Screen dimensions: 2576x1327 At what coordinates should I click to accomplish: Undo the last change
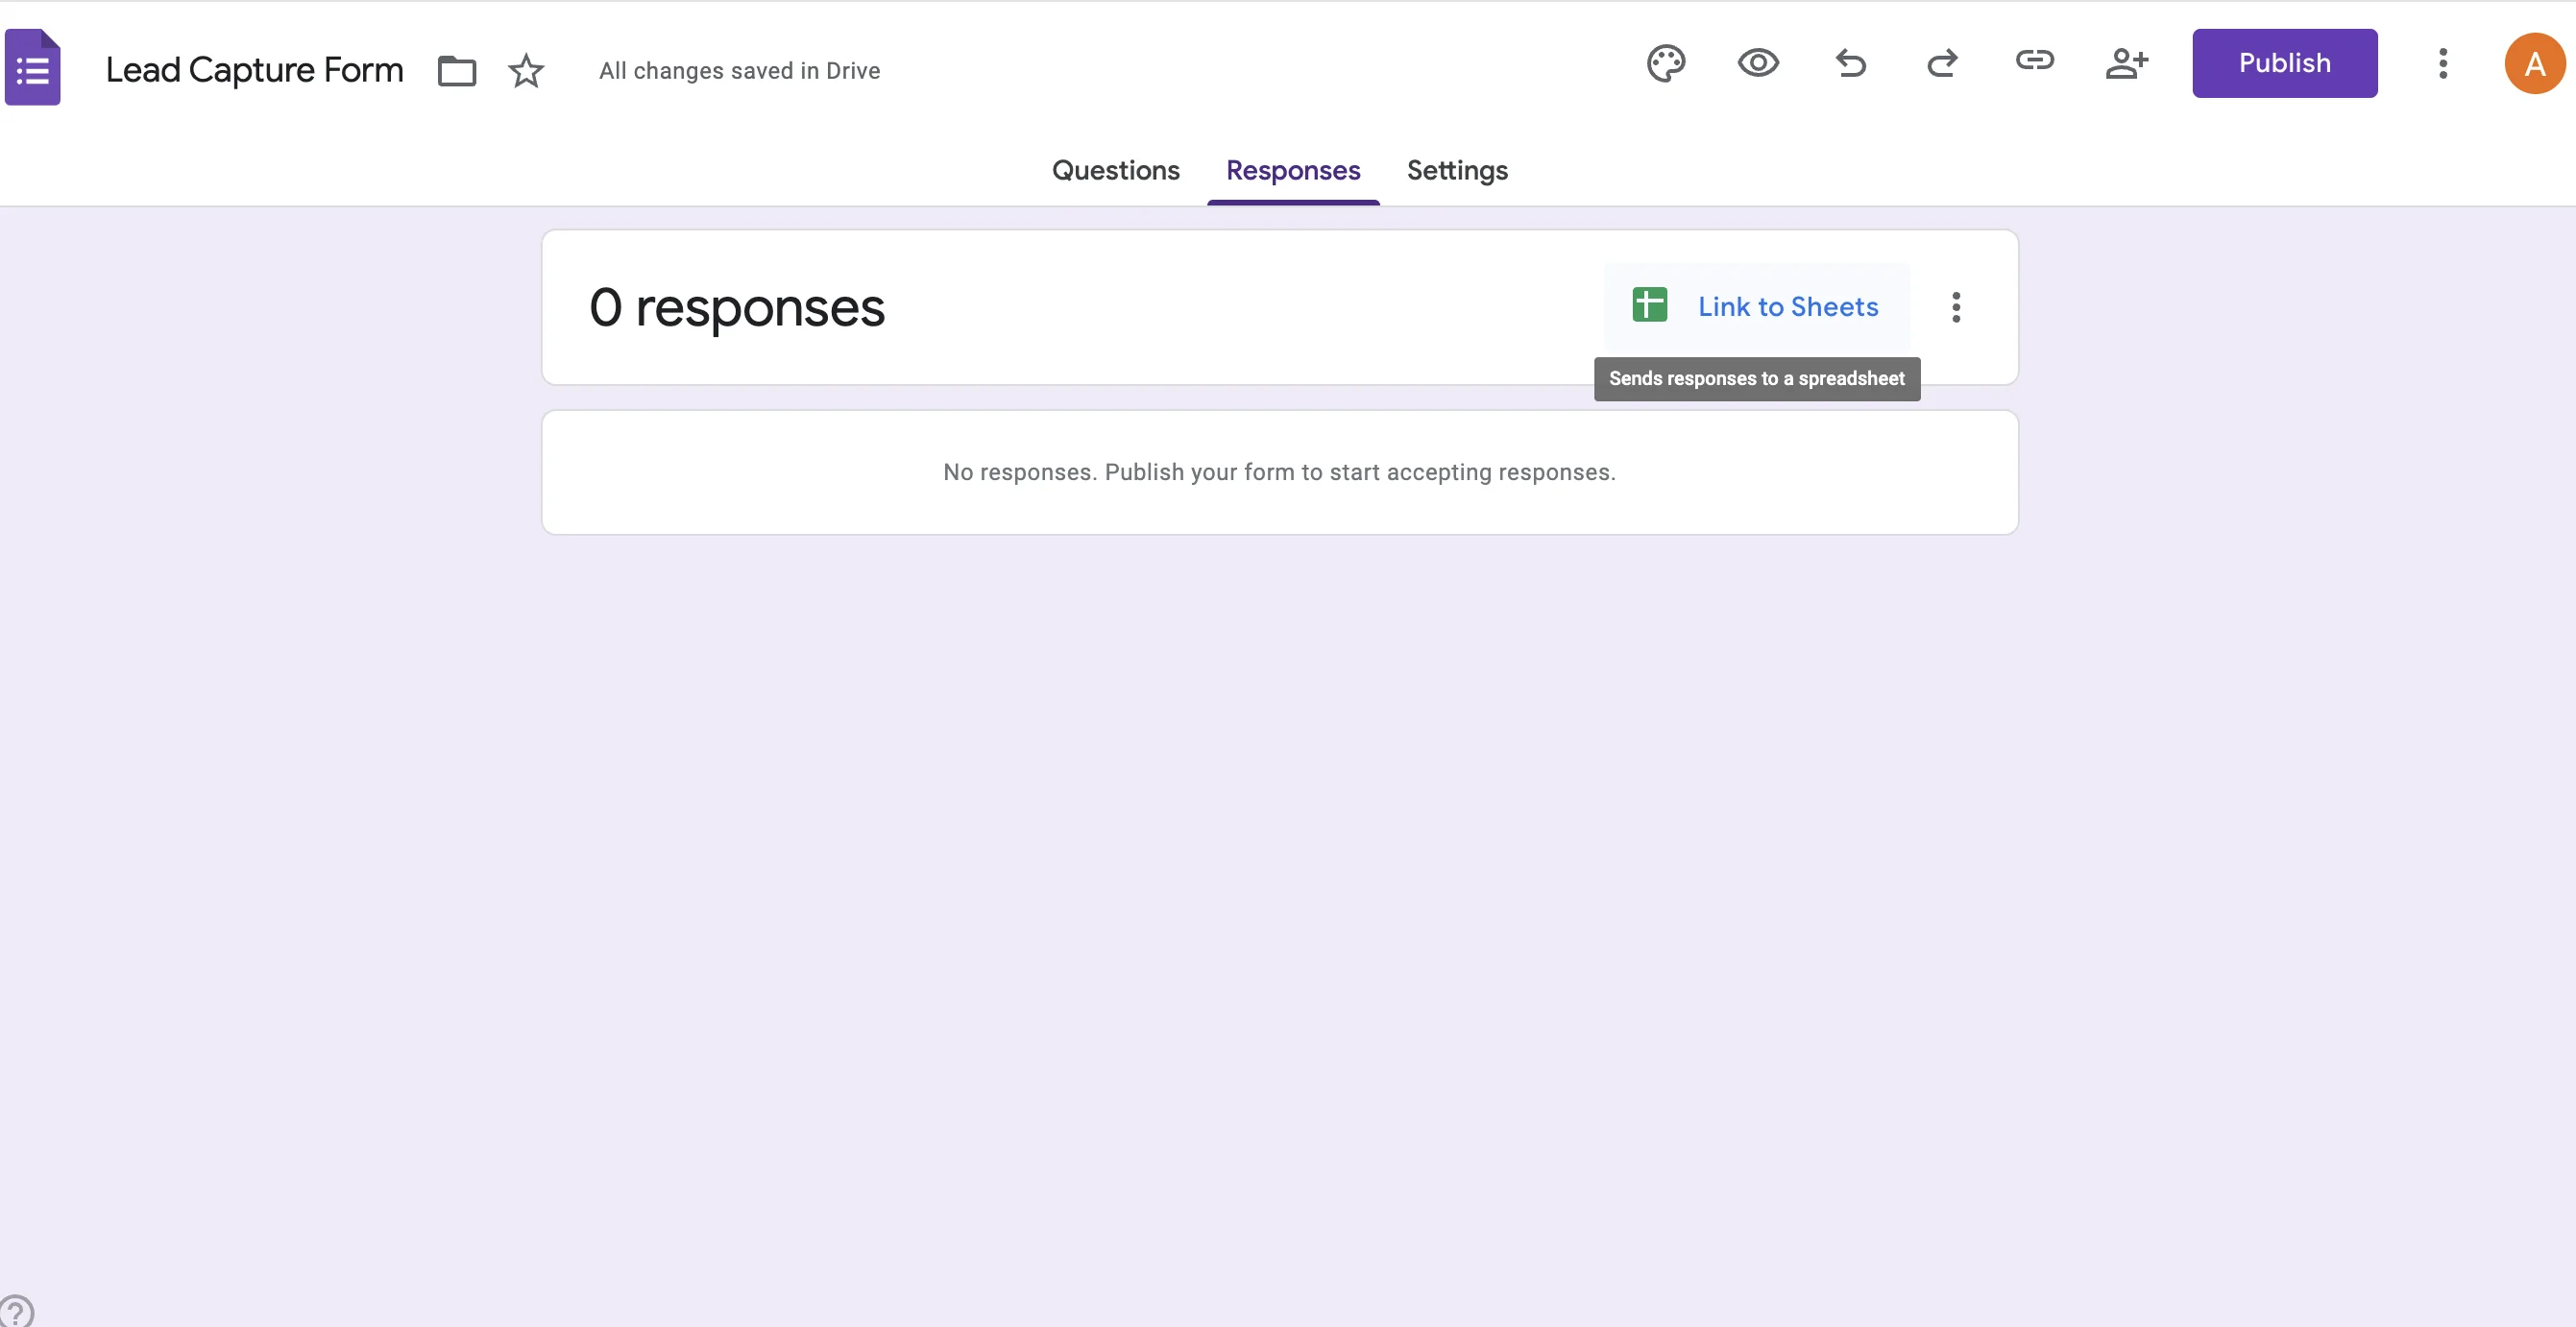(x=1851, y=63)
